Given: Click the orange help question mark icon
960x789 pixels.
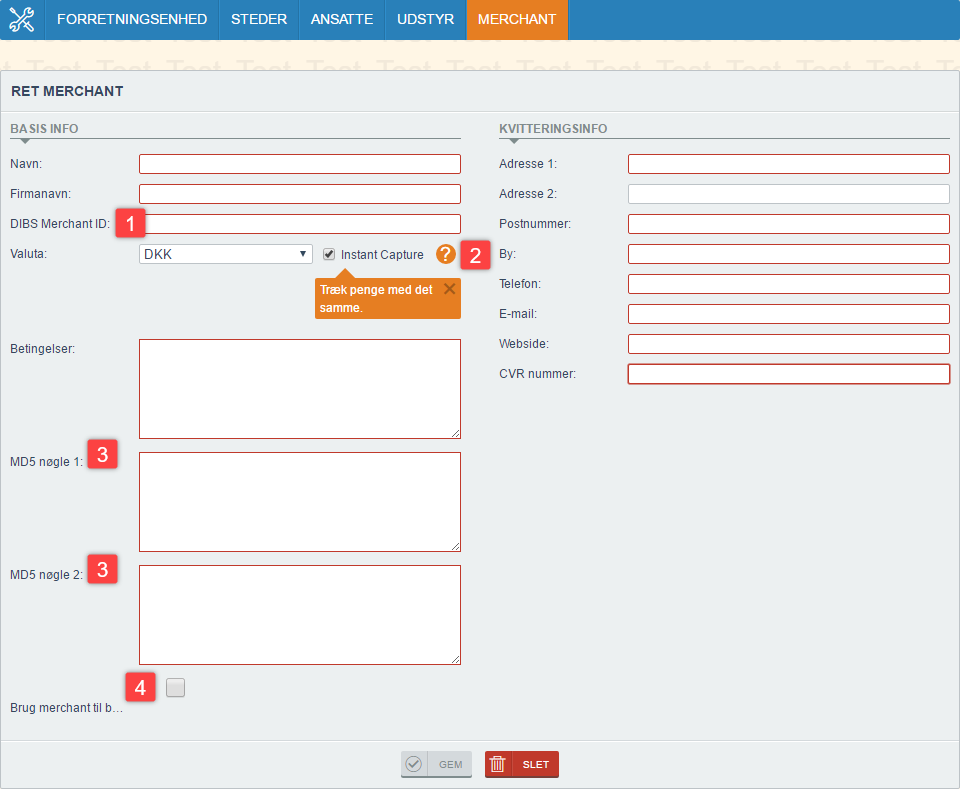Looking at the screenshot, I should 446,254.
